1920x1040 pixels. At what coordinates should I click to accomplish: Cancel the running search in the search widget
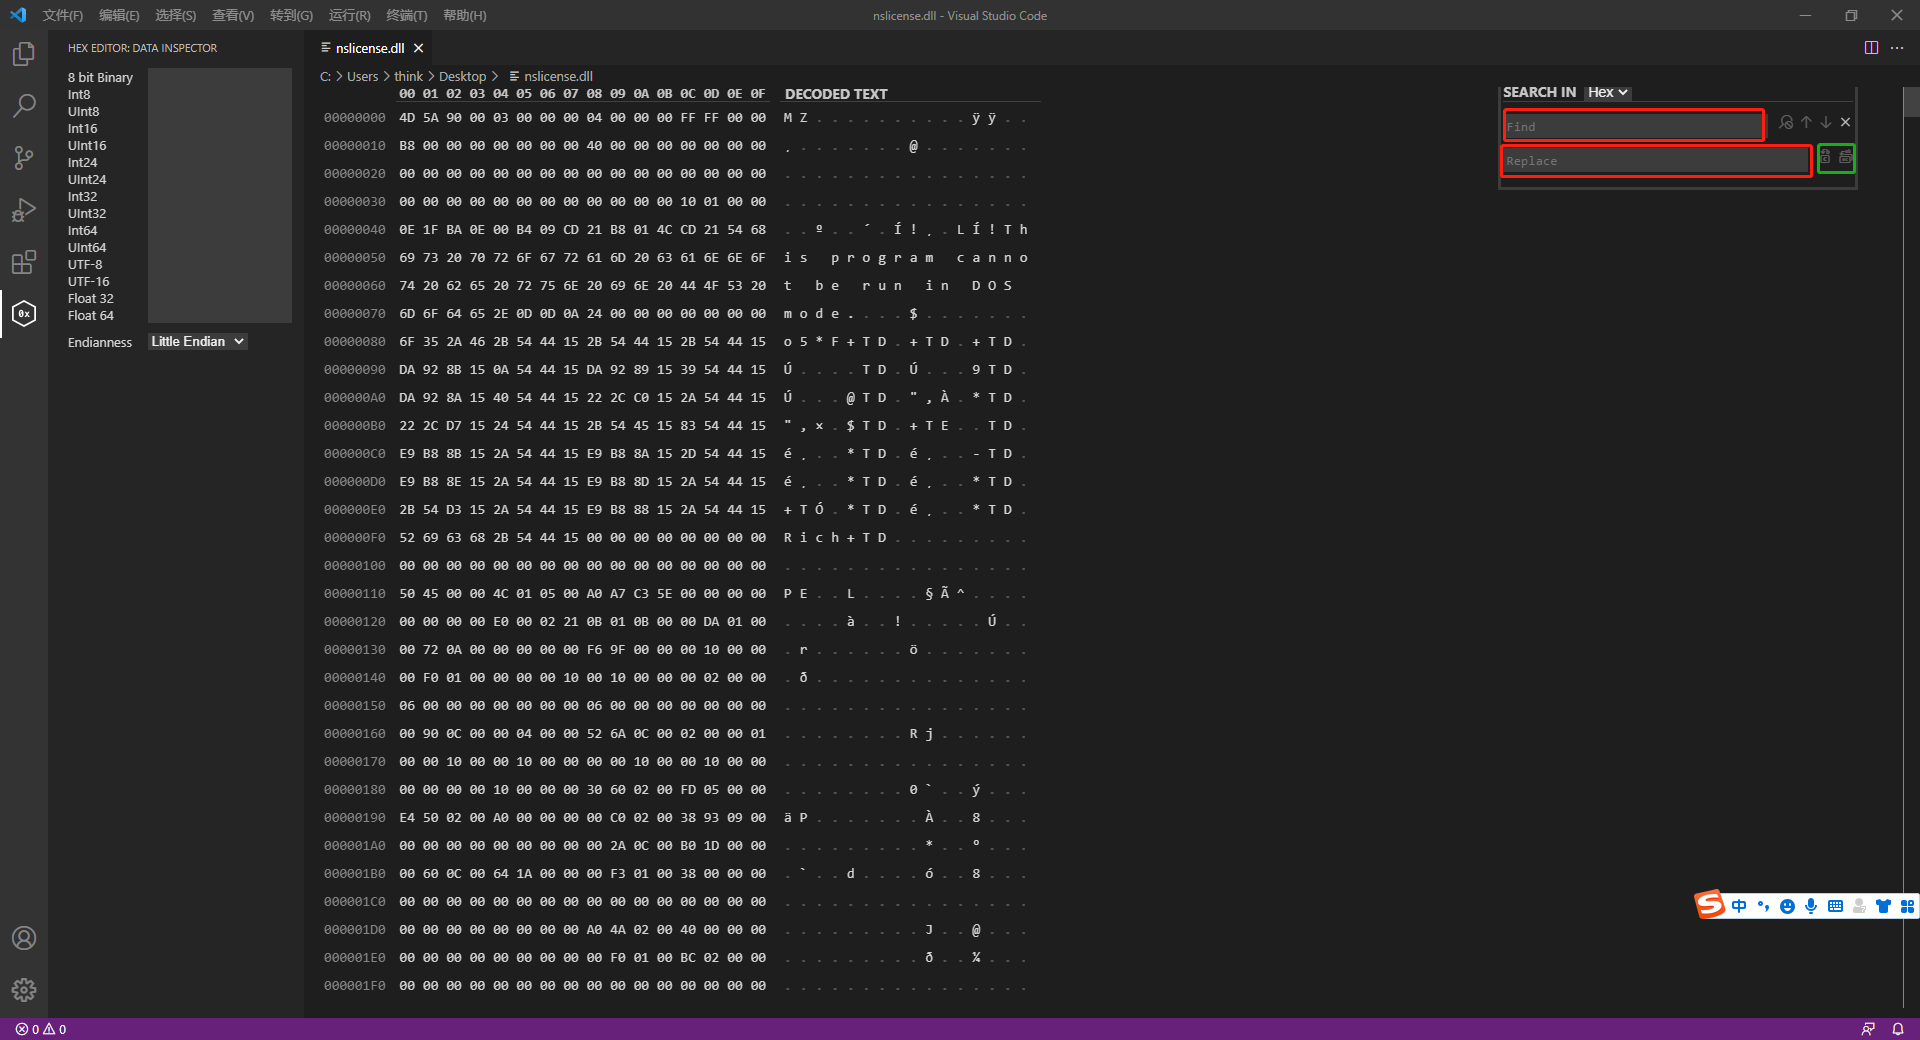coord(1786,122)
